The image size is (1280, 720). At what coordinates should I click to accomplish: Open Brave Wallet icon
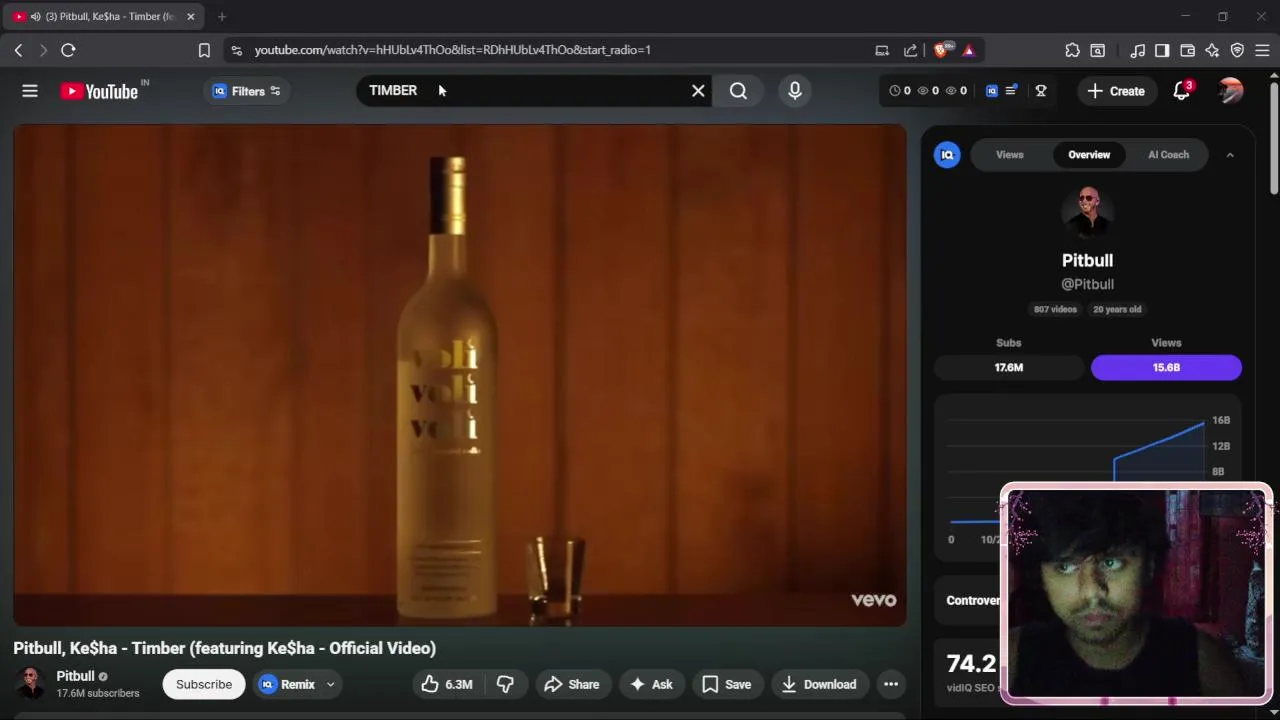click(1187, 50)
